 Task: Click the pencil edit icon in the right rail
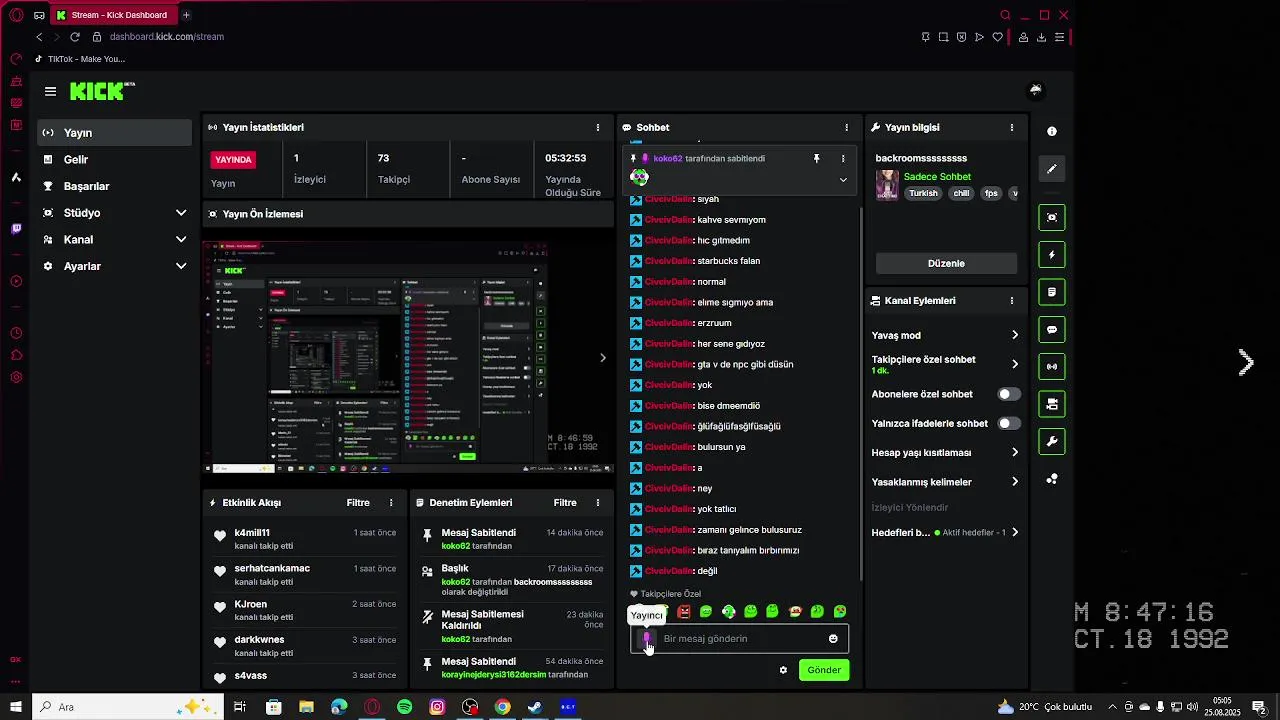click(x=1051, y=170)
